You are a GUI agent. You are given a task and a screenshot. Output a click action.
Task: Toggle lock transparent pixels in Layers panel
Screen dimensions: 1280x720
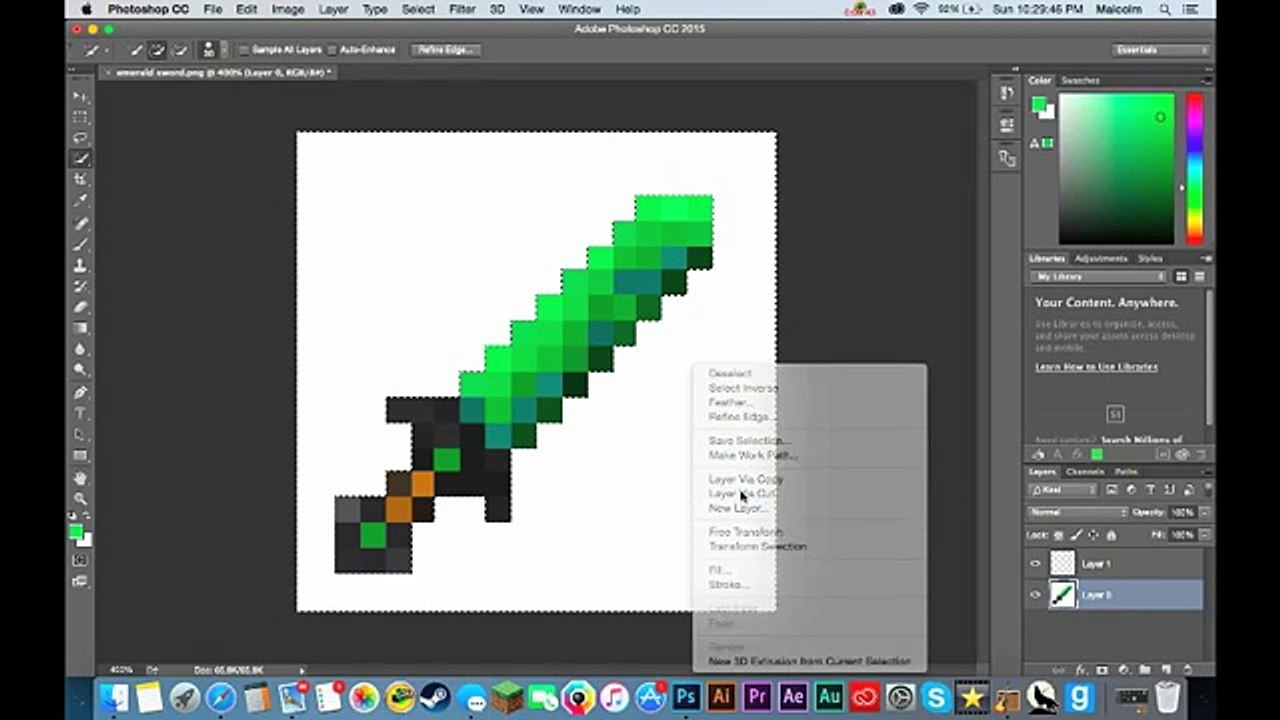[x=1059, y=536]
